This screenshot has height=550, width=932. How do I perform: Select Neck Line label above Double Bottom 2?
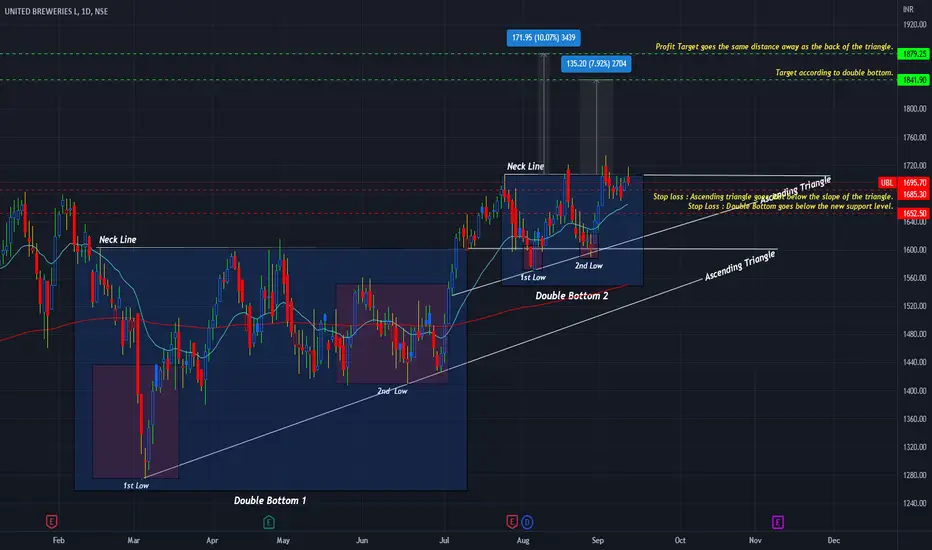click(x=525, y=166)
